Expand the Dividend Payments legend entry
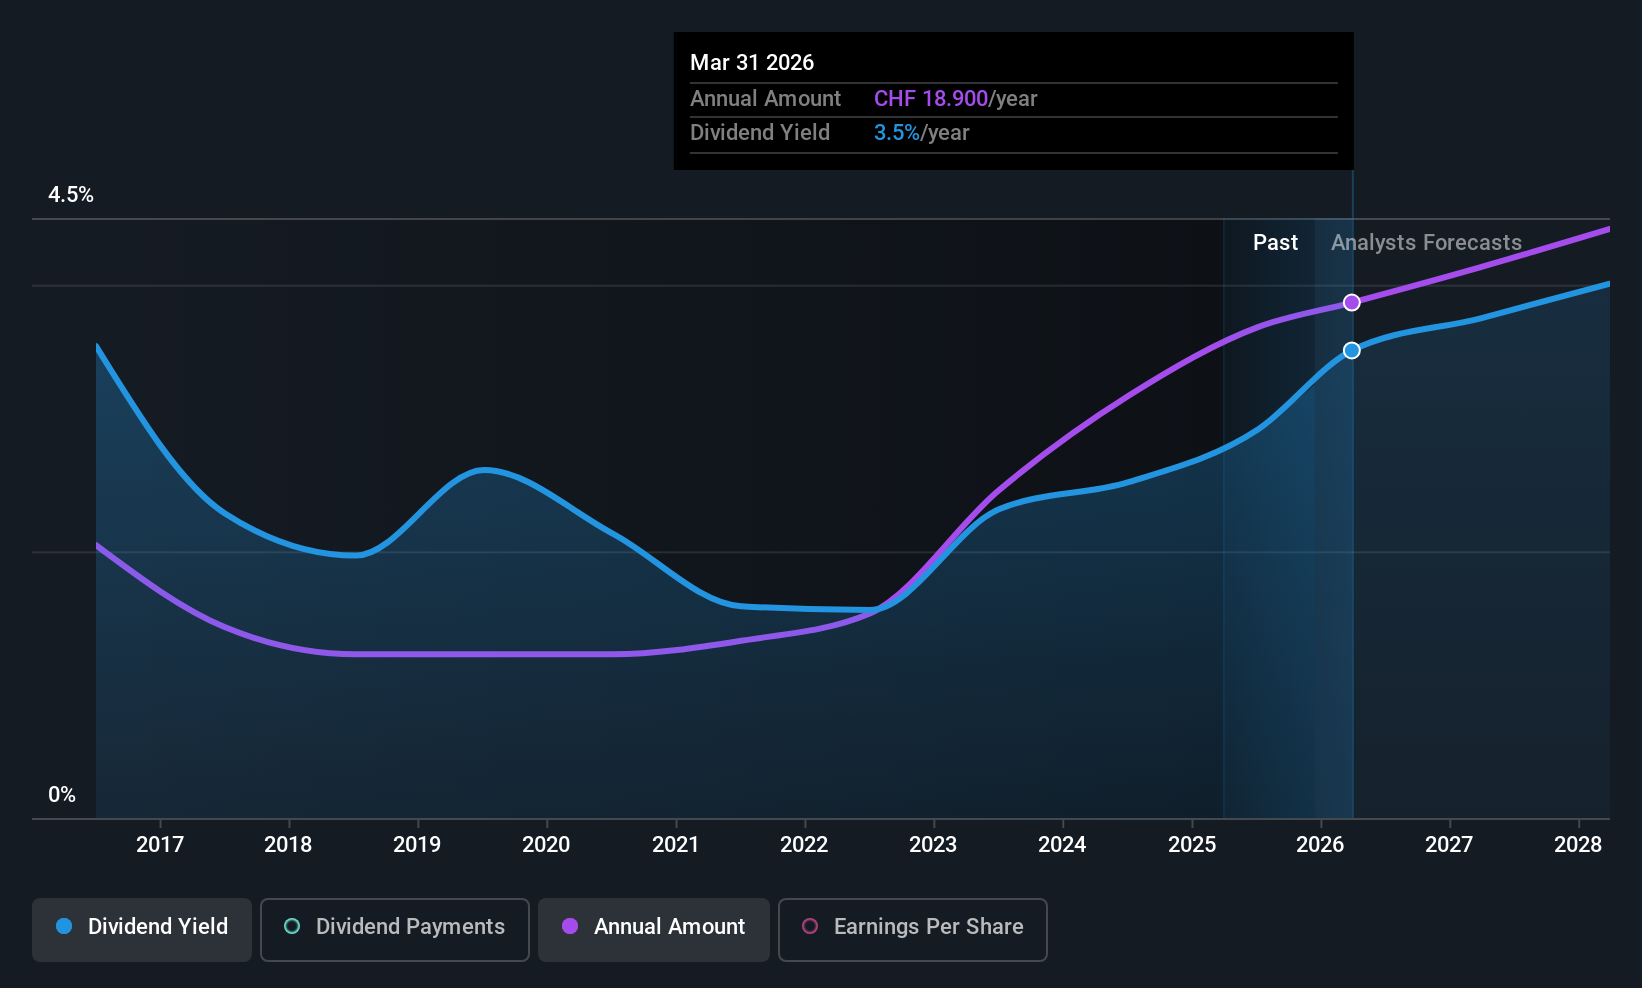This screenshot has height=988, width=1642. click(x=394, y=927)
